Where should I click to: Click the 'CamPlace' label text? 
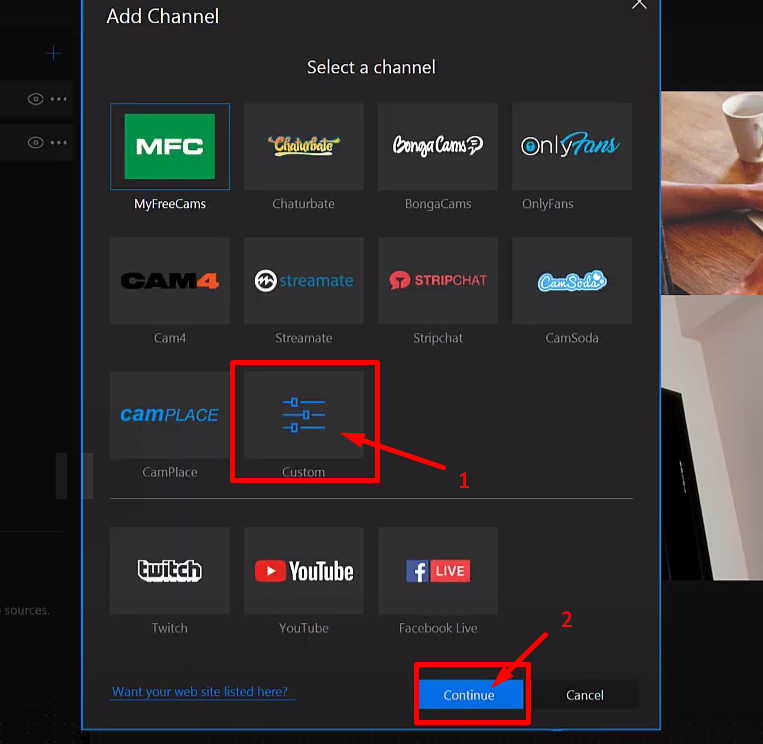point(170,472)
